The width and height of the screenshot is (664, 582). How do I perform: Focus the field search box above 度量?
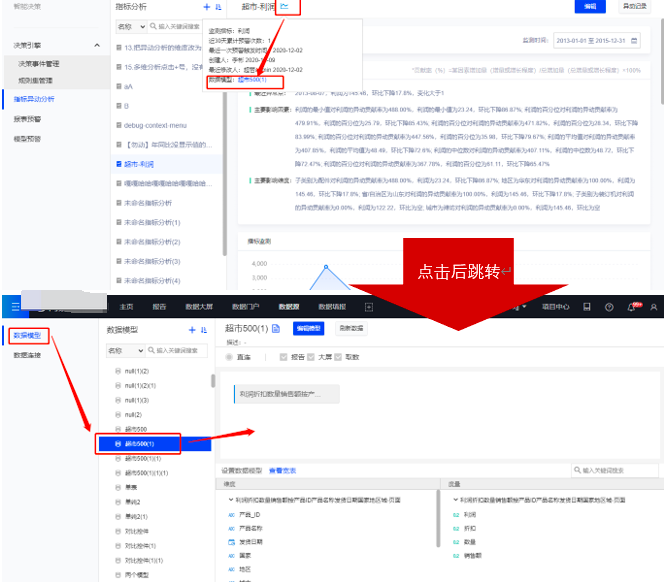[x=614, y=470]
